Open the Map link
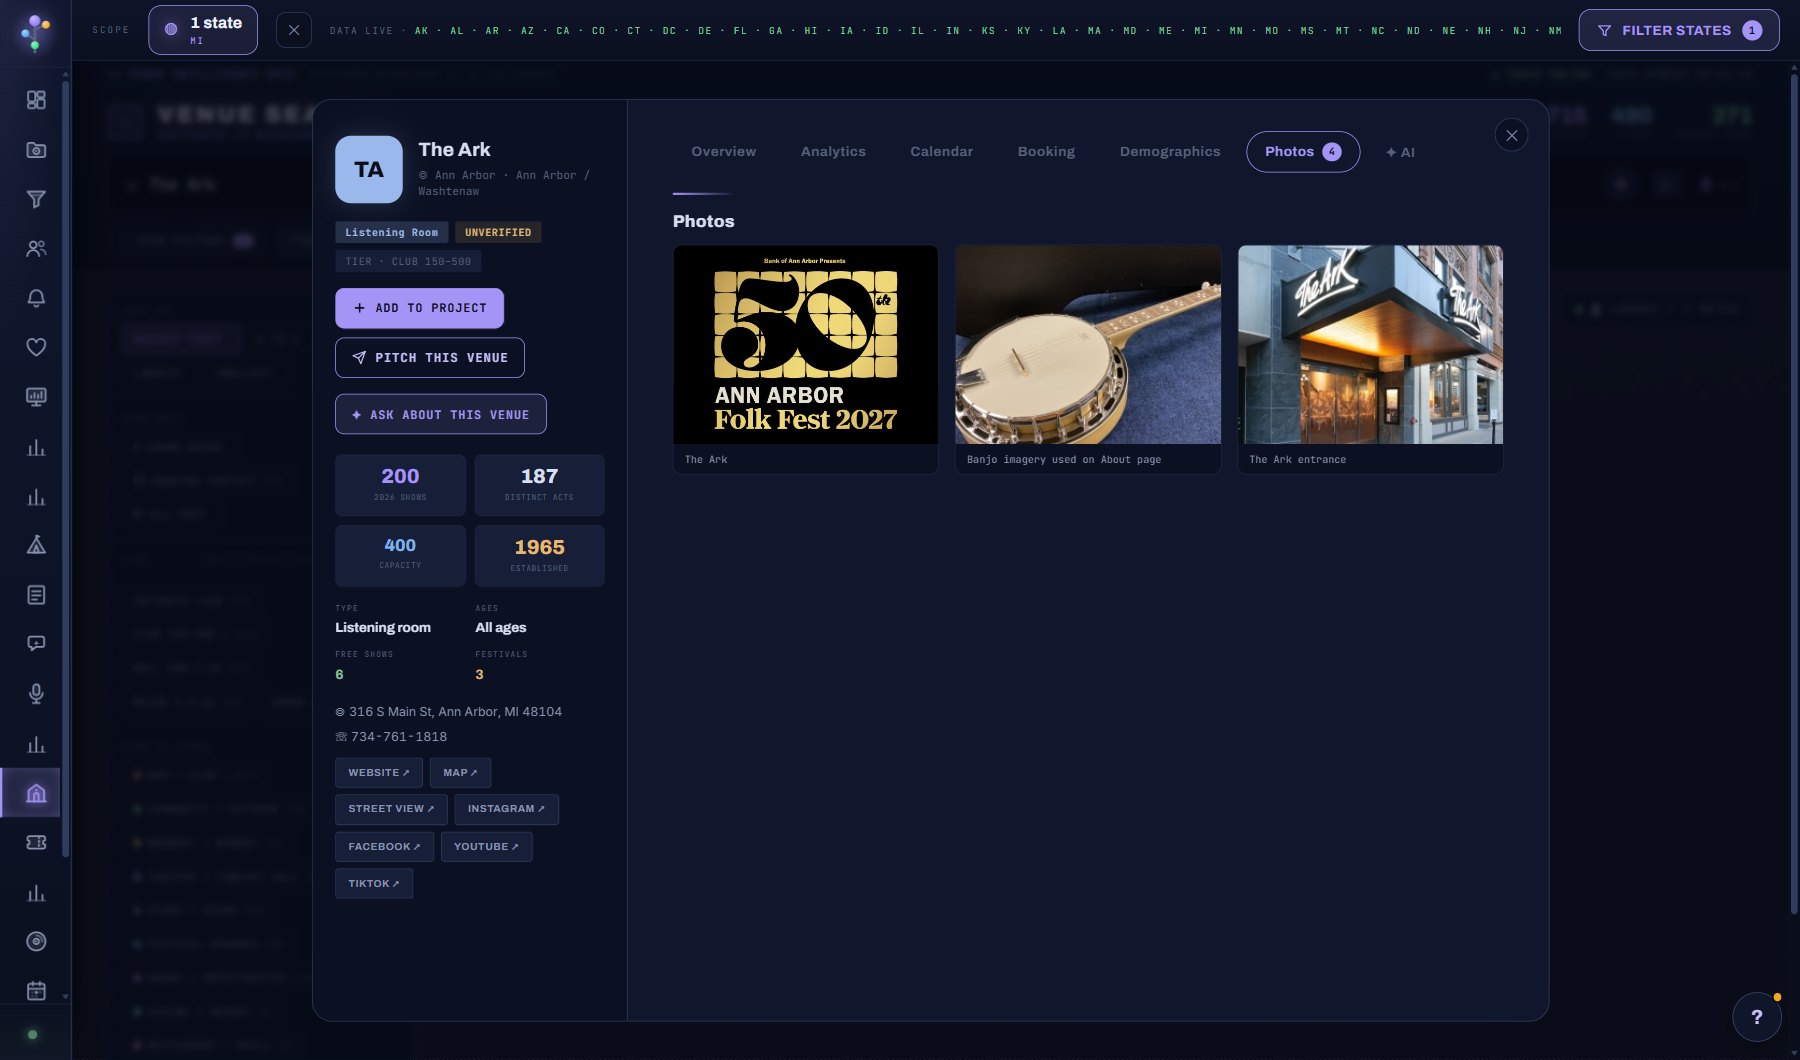The height and width of the screenshot is (1060, 1800). (x=460, y=773)
